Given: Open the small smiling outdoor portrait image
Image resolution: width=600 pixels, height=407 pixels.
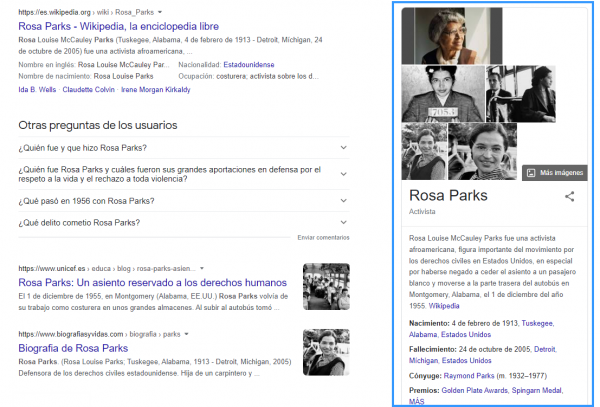Looking at the screenshot, I should pos(424,151).
